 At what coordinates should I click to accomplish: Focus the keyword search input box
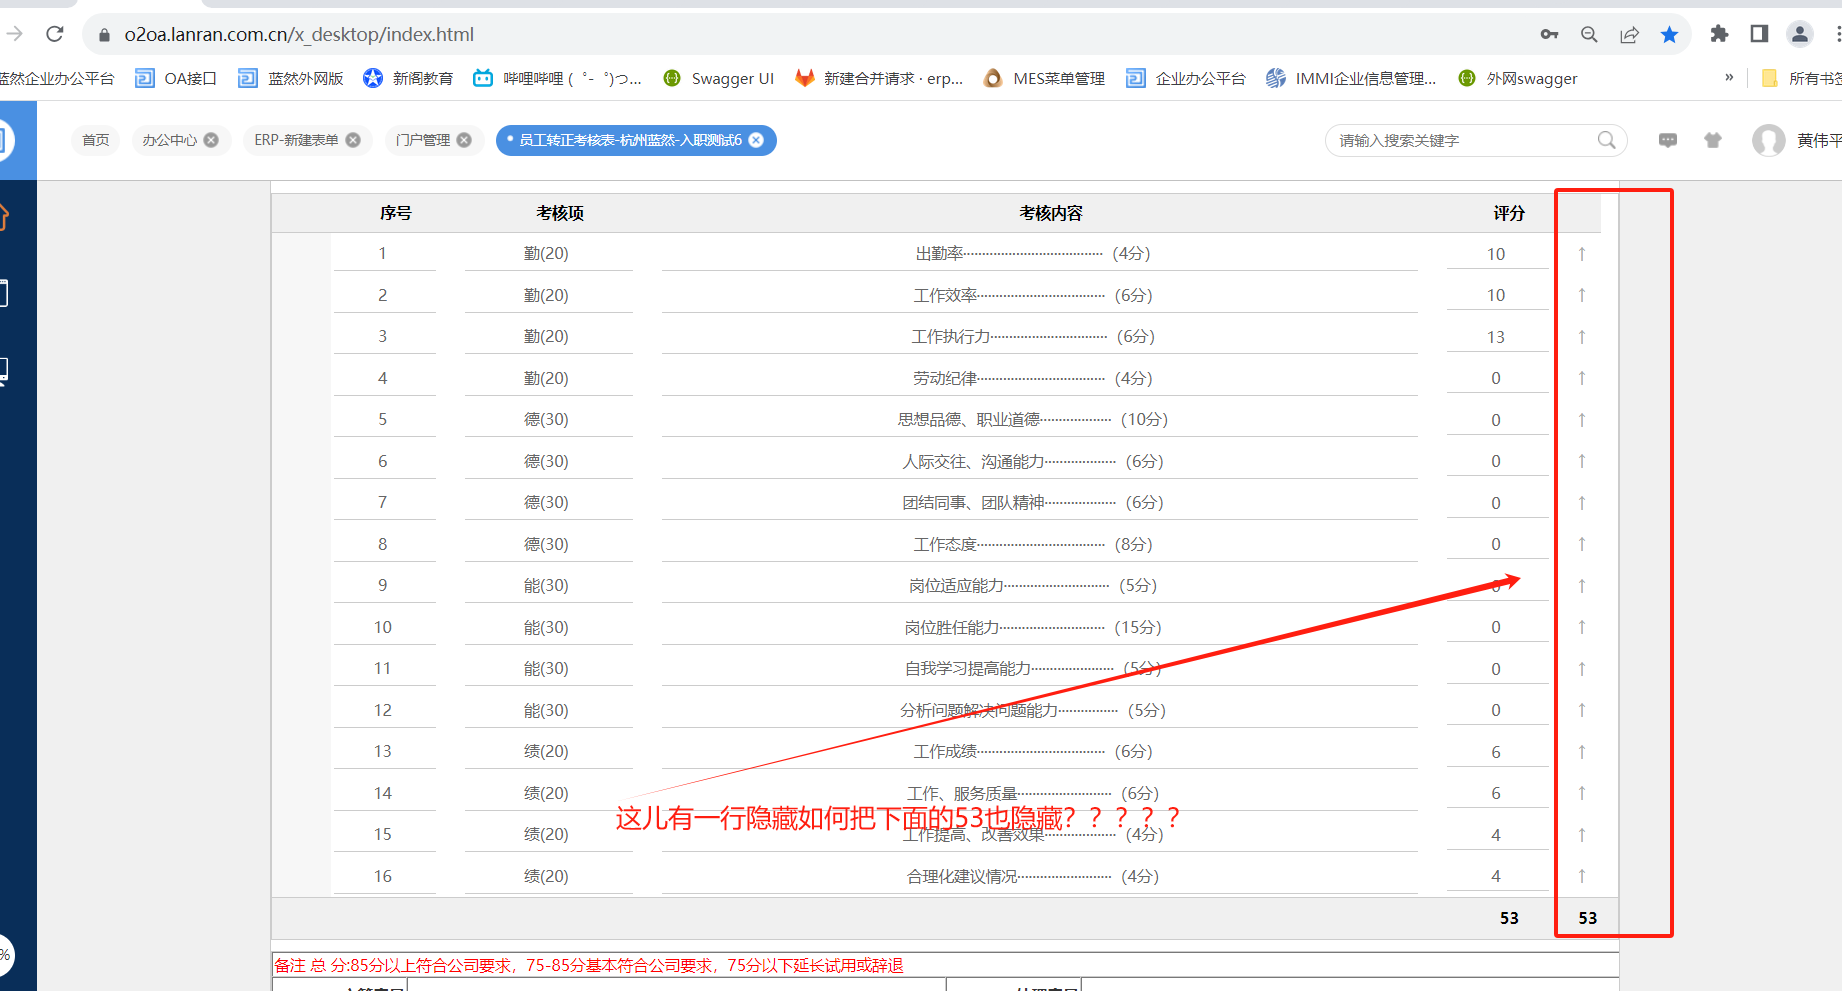(1460, 140)
